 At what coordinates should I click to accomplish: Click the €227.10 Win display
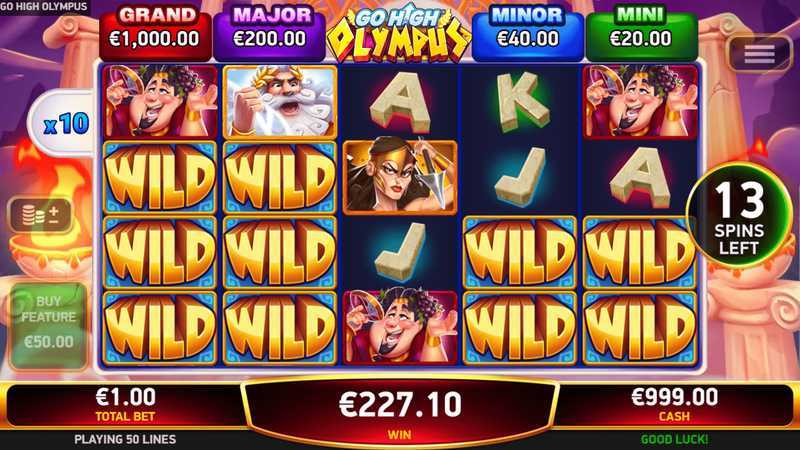tap(400, 411)
